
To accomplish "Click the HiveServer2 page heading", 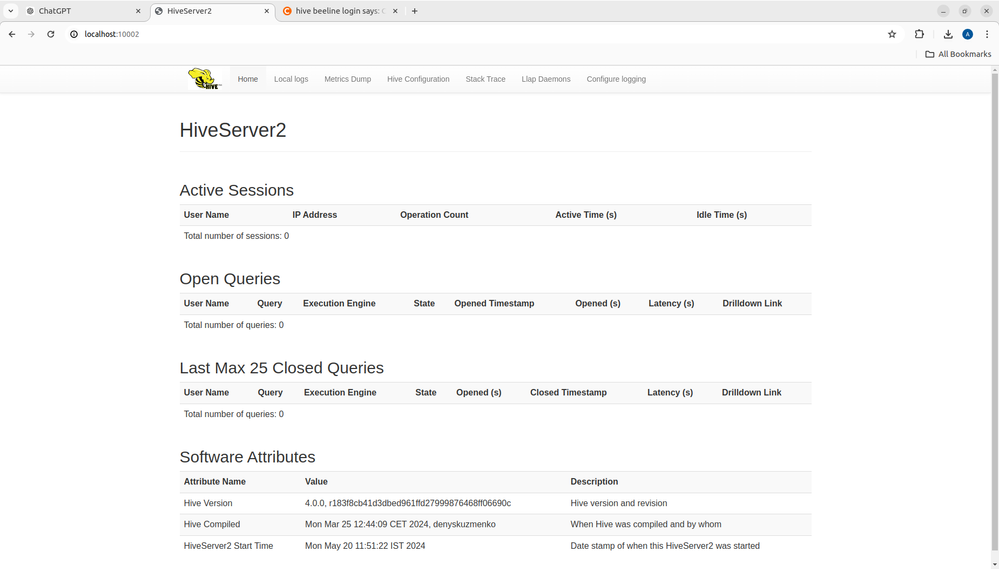I will pos(233,130).
